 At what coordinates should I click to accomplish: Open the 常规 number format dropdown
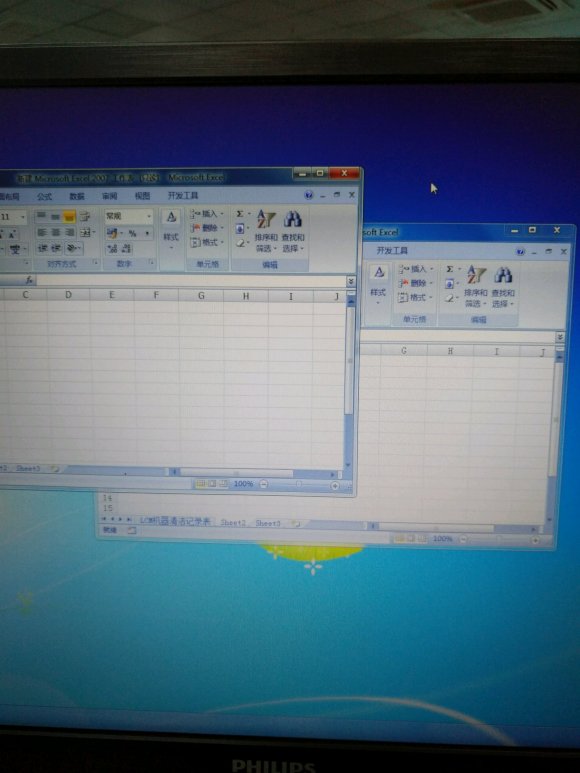(x=128, y=216)
